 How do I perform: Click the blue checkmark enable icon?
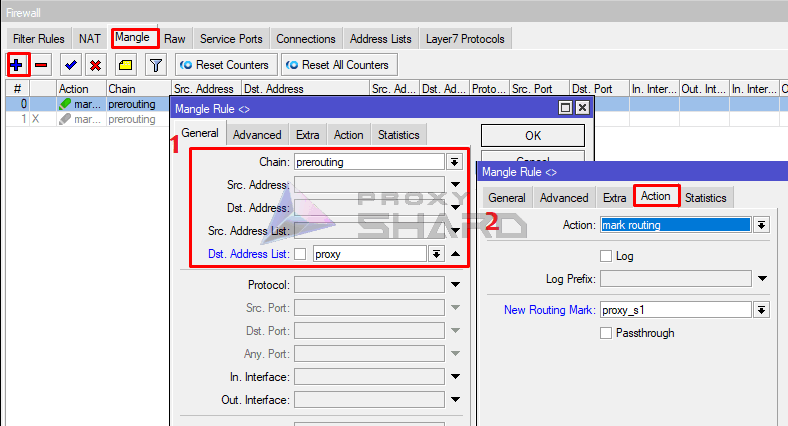tap(71, 65)
